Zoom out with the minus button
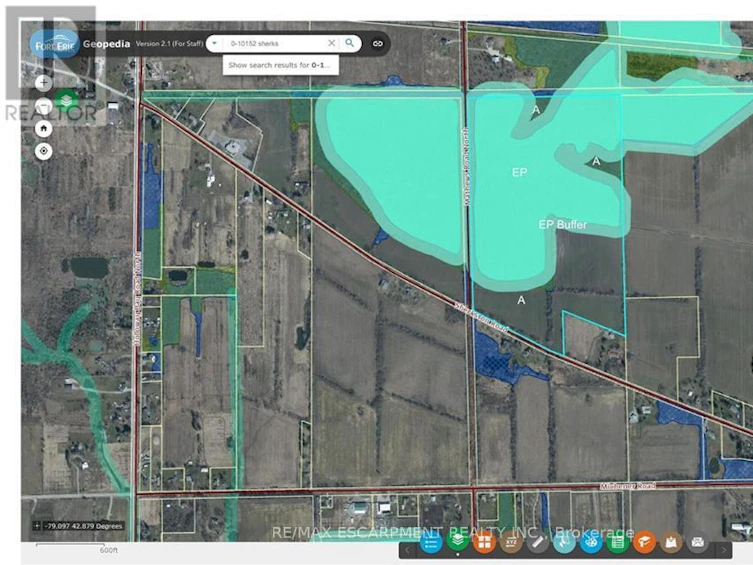This screenshot has height=565, width=753. click(43, 106)
